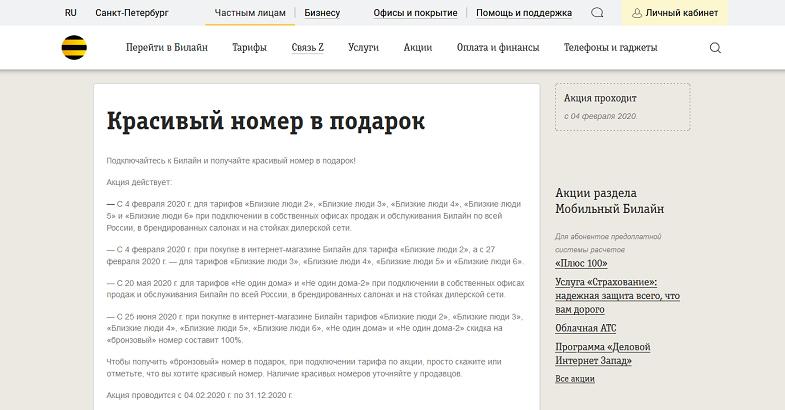Viewport: 785px width, 410px height.
Task: Open Помощь и поддержка
Action: [x=524, y=13]
